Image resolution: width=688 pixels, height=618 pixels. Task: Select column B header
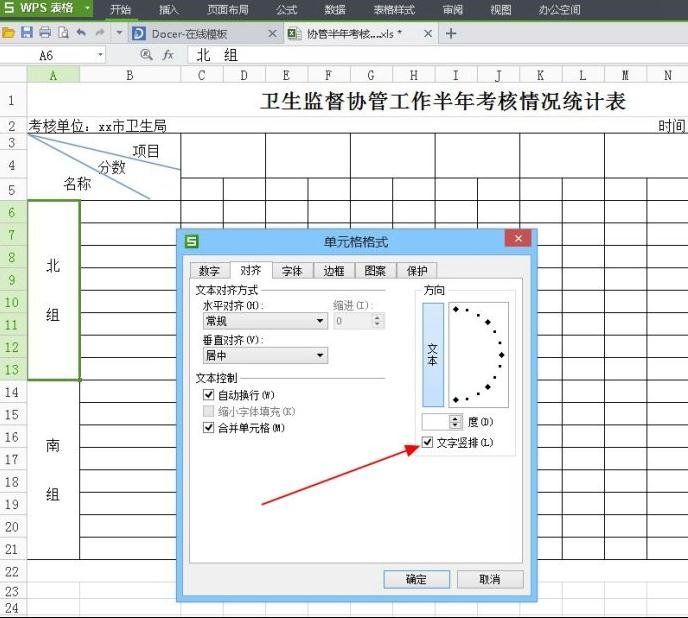(130, 75)
